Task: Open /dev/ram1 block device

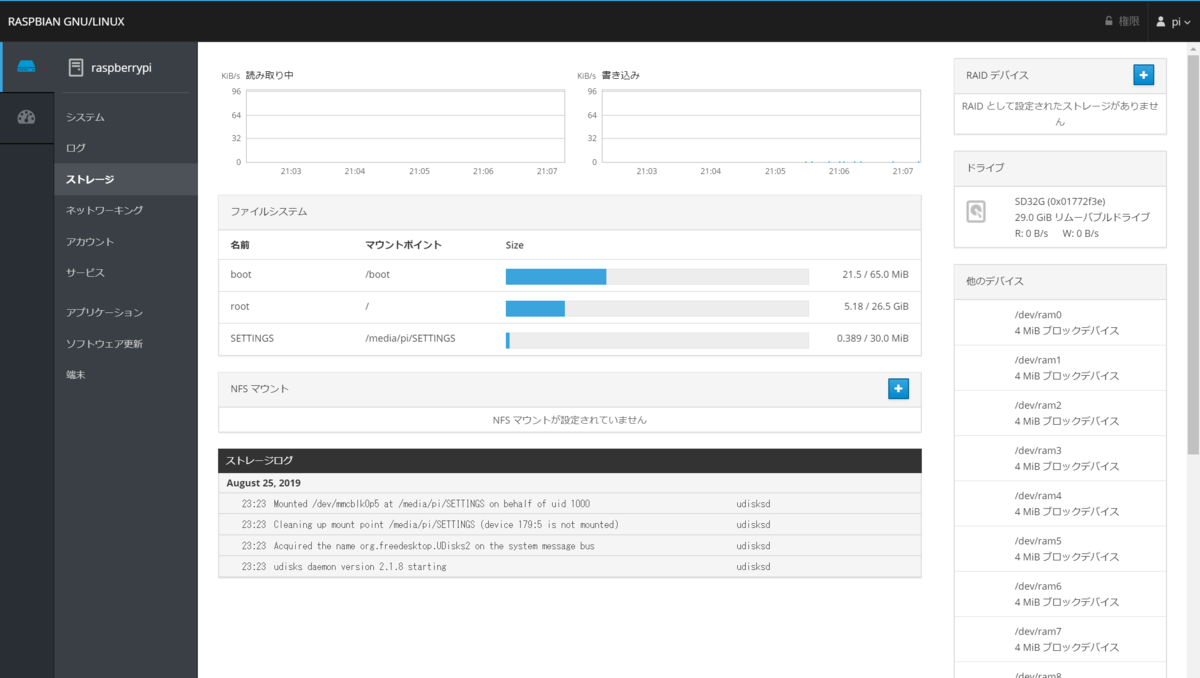Action: 1060,368
